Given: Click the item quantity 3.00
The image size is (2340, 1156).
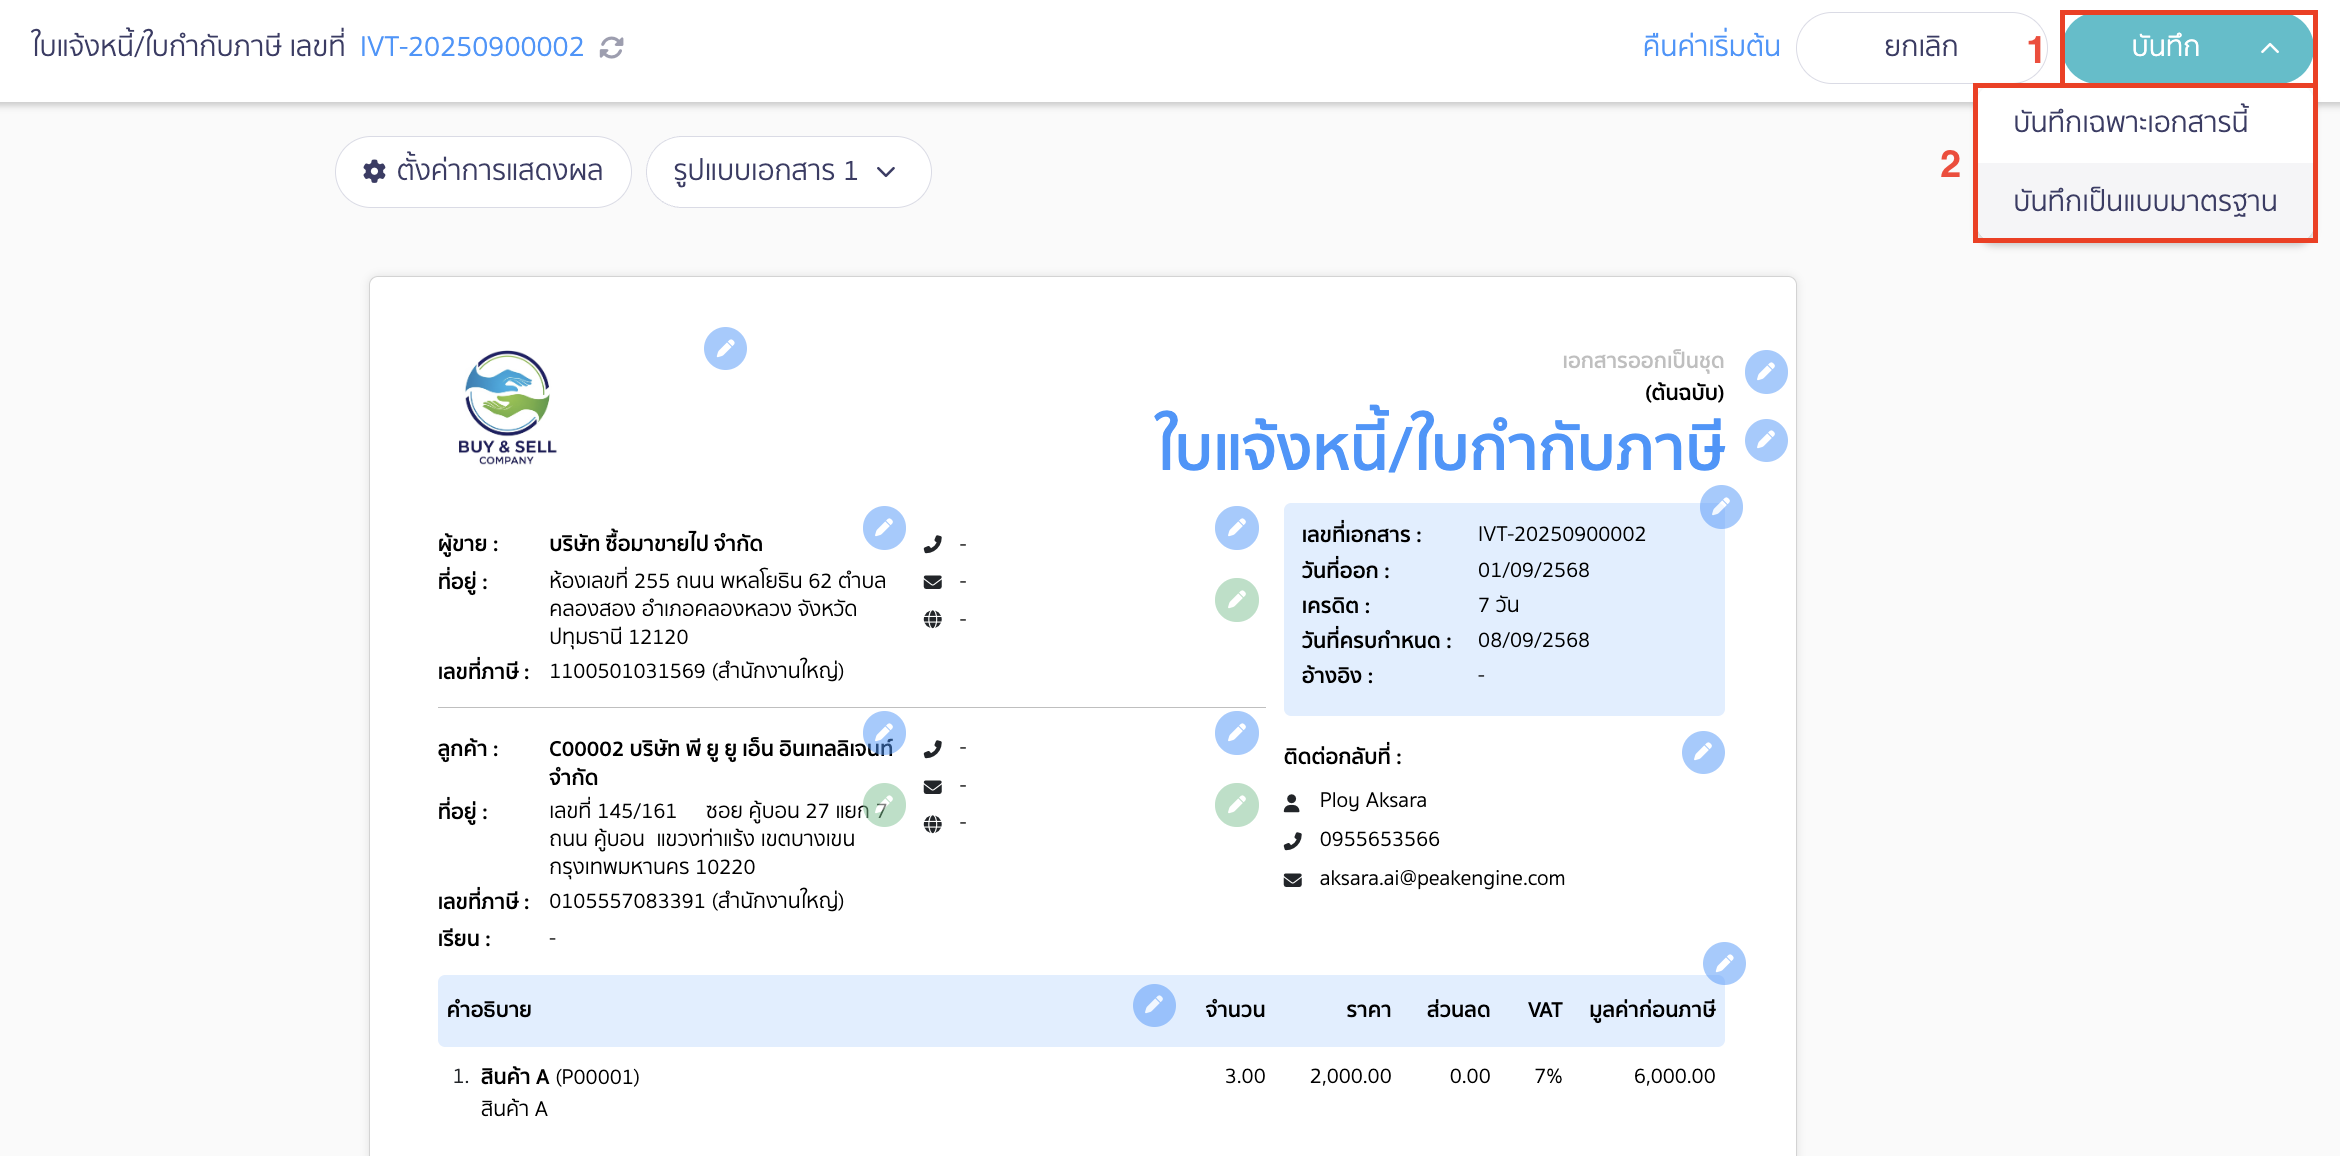Looking at the screenshot, I should pyautogui.click(x=1245, y=1077).
